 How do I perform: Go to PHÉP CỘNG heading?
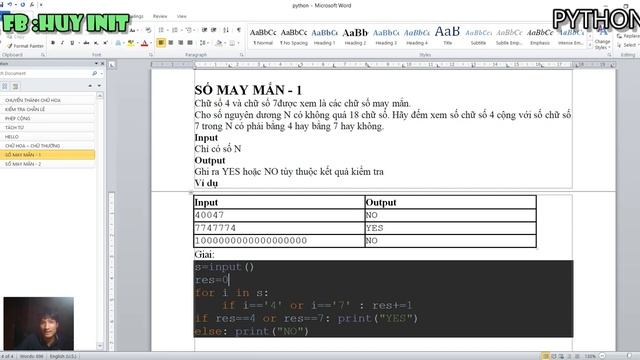(47, 118)
